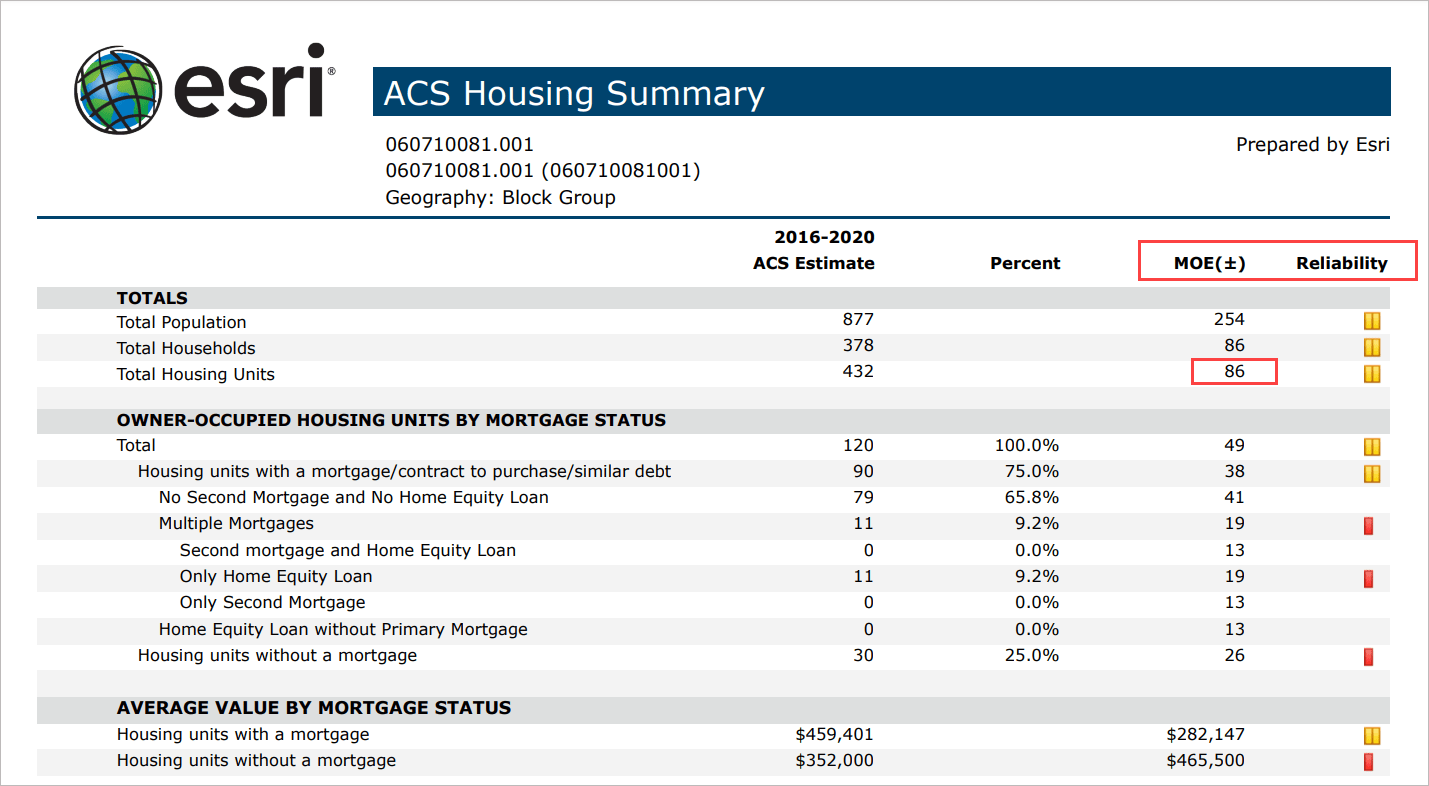Viewport: 1429px width, 786px height.
Task: Click yellow icon for average value with mortgage
Action: pos(1372,736)
